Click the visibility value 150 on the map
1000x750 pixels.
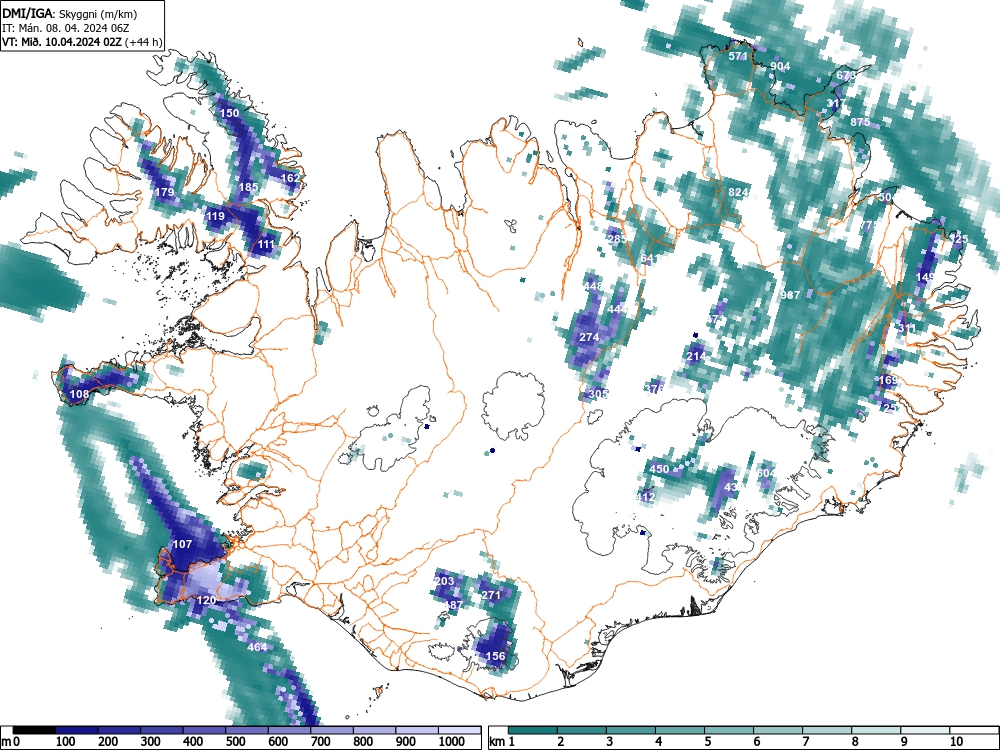click(x=229, y=113)
